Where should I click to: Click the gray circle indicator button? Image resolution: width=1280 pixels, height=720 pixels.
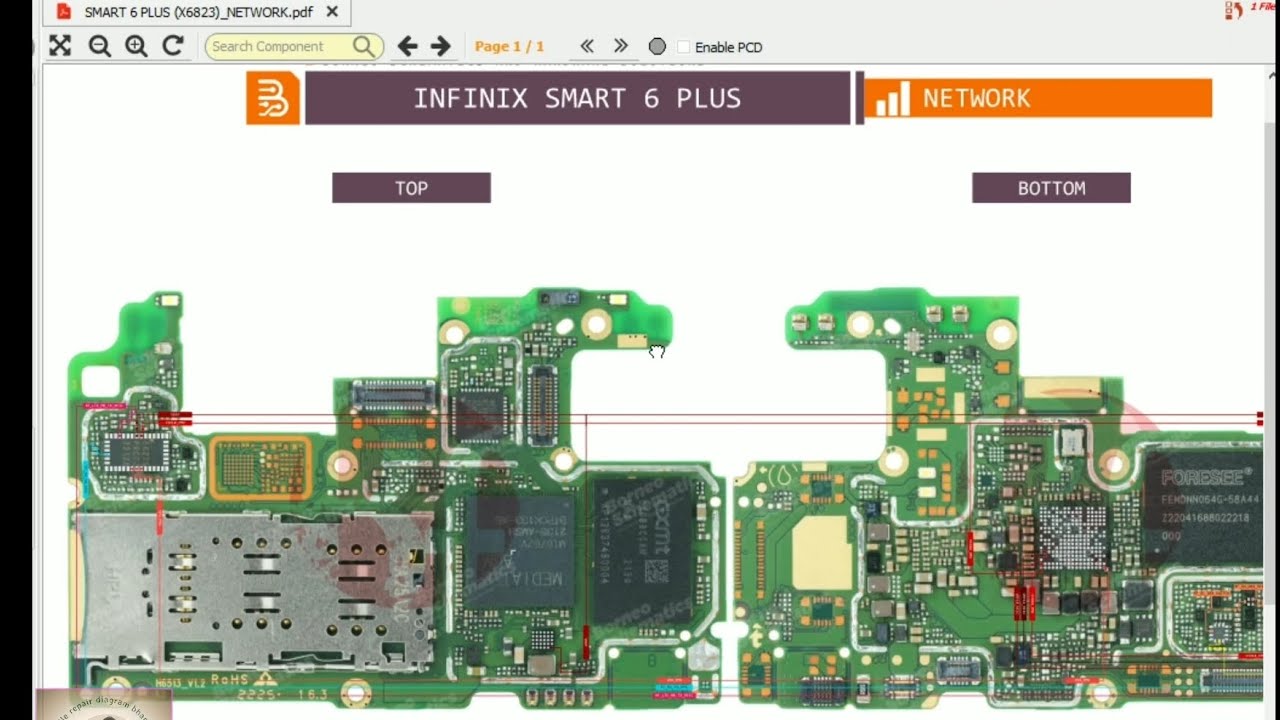point(657,47)
